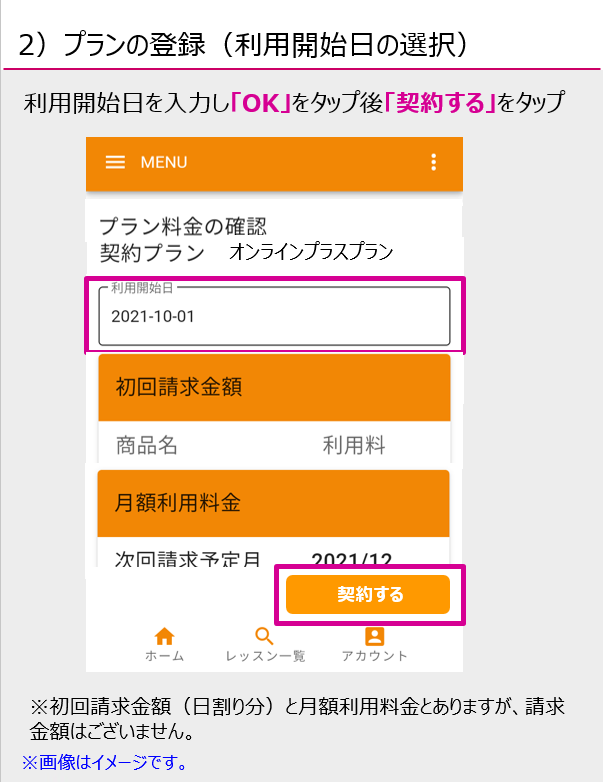Select the レッスン一覧 tab label
This screenshot has height=782, width=603.
click(x=265, y=656)
